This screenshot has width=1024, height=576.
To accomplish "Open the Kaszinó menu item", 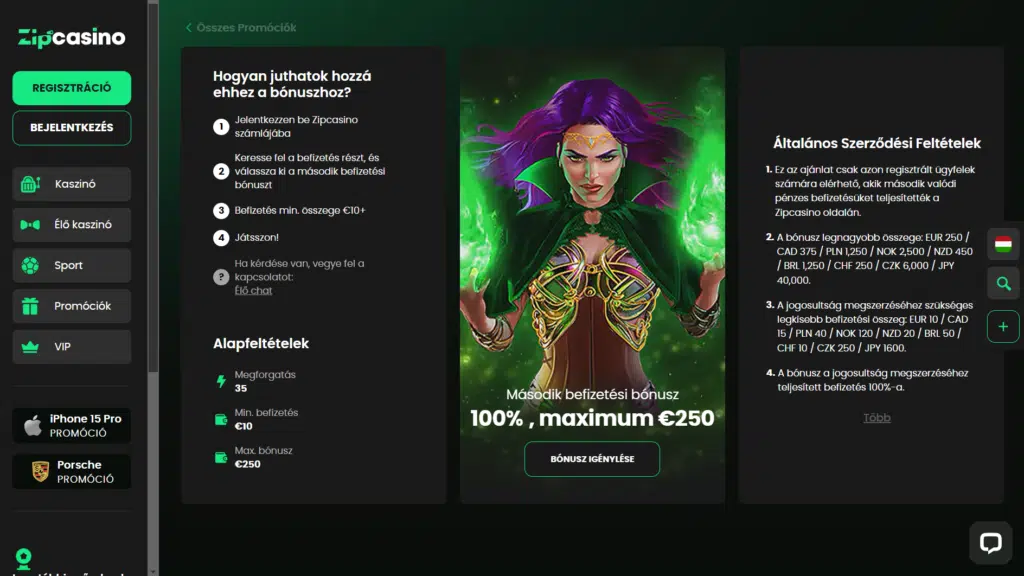I will click(x=71, y=184).
